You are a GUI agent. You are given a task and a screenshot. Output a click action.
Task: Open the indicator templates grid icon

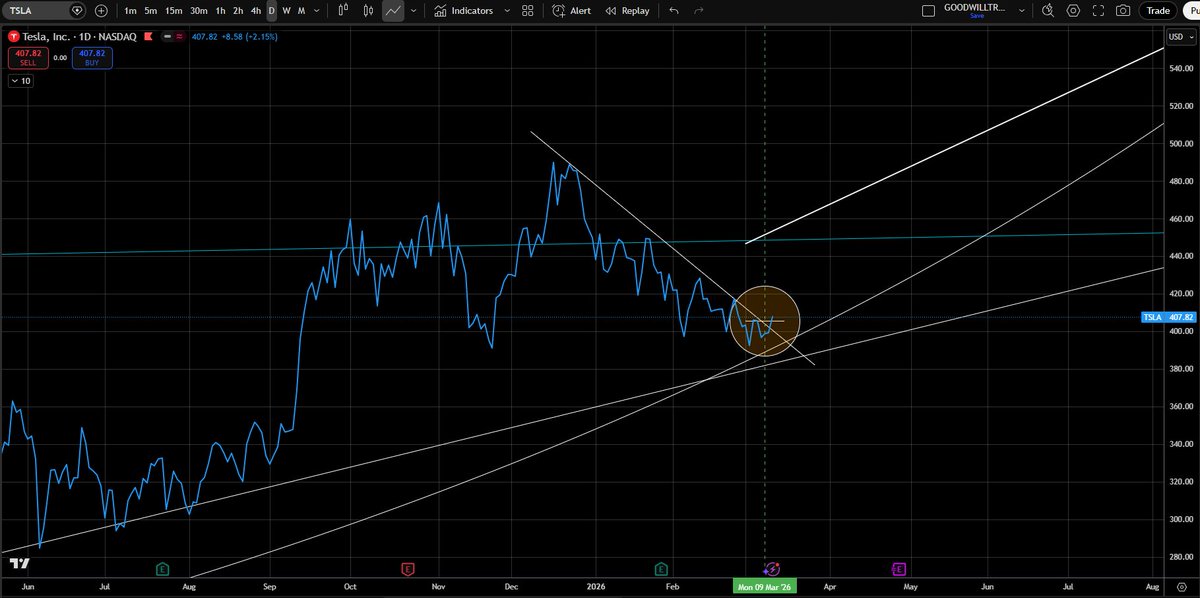click(x=528, y=11)
